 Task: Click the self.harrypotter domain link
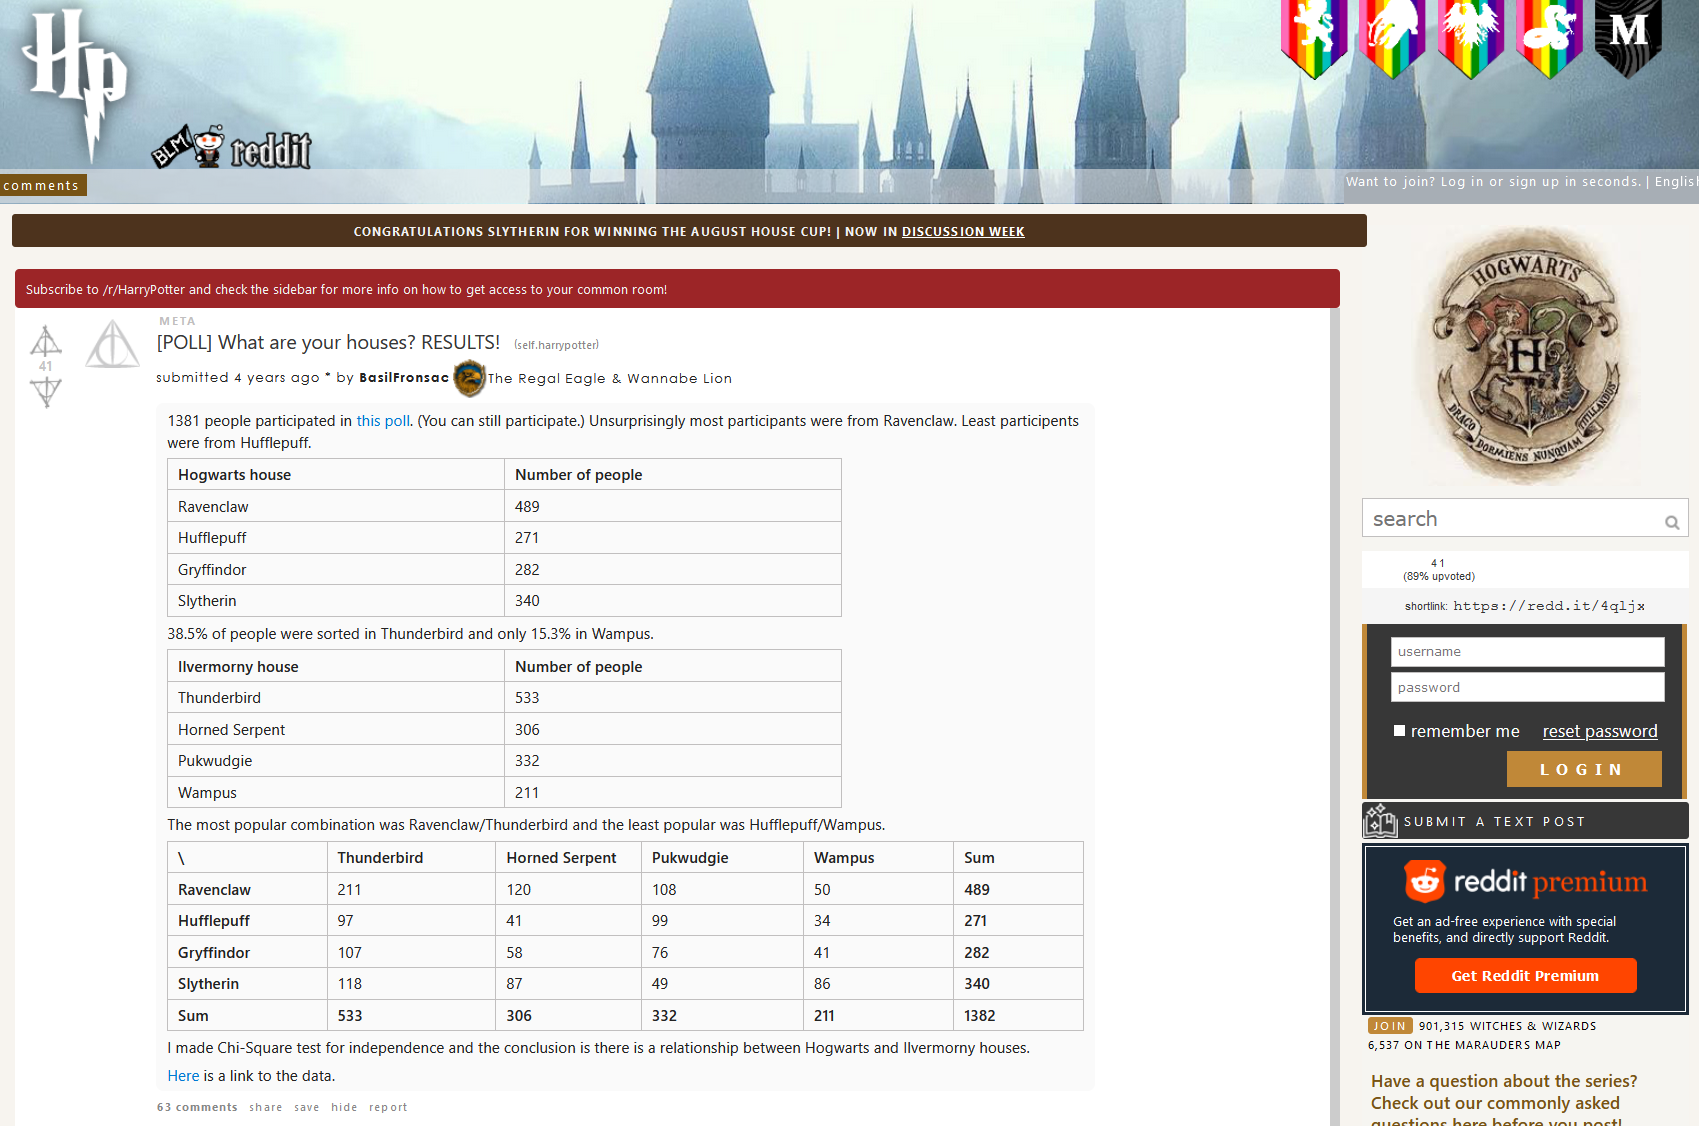click(x=556, y=345)
